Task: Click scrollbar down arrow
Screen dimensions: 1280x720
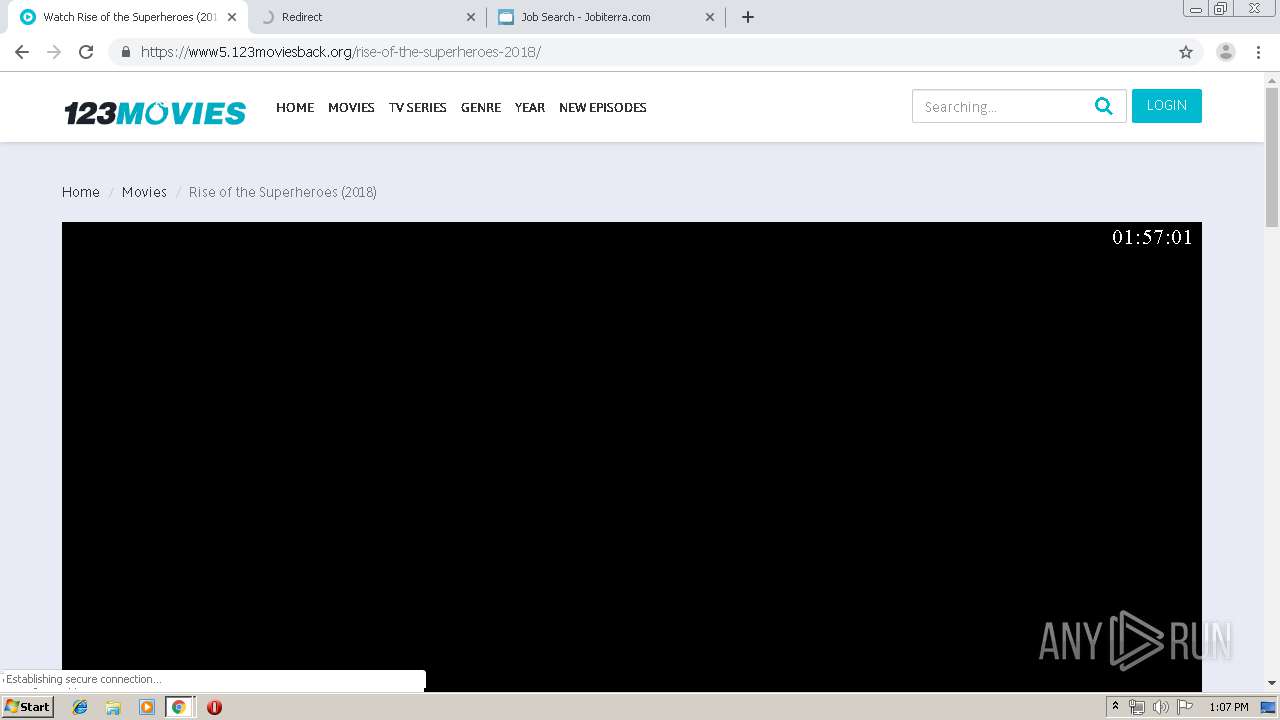Action: (1272, 683)
